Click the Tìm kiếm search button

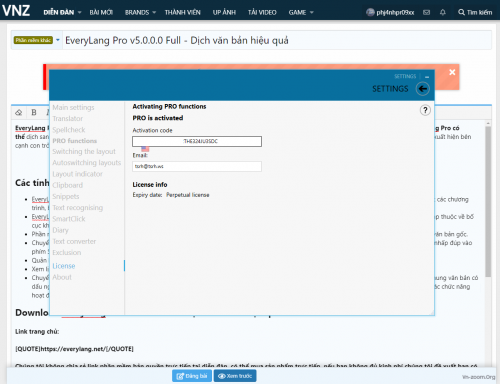[x=475, y=12]
